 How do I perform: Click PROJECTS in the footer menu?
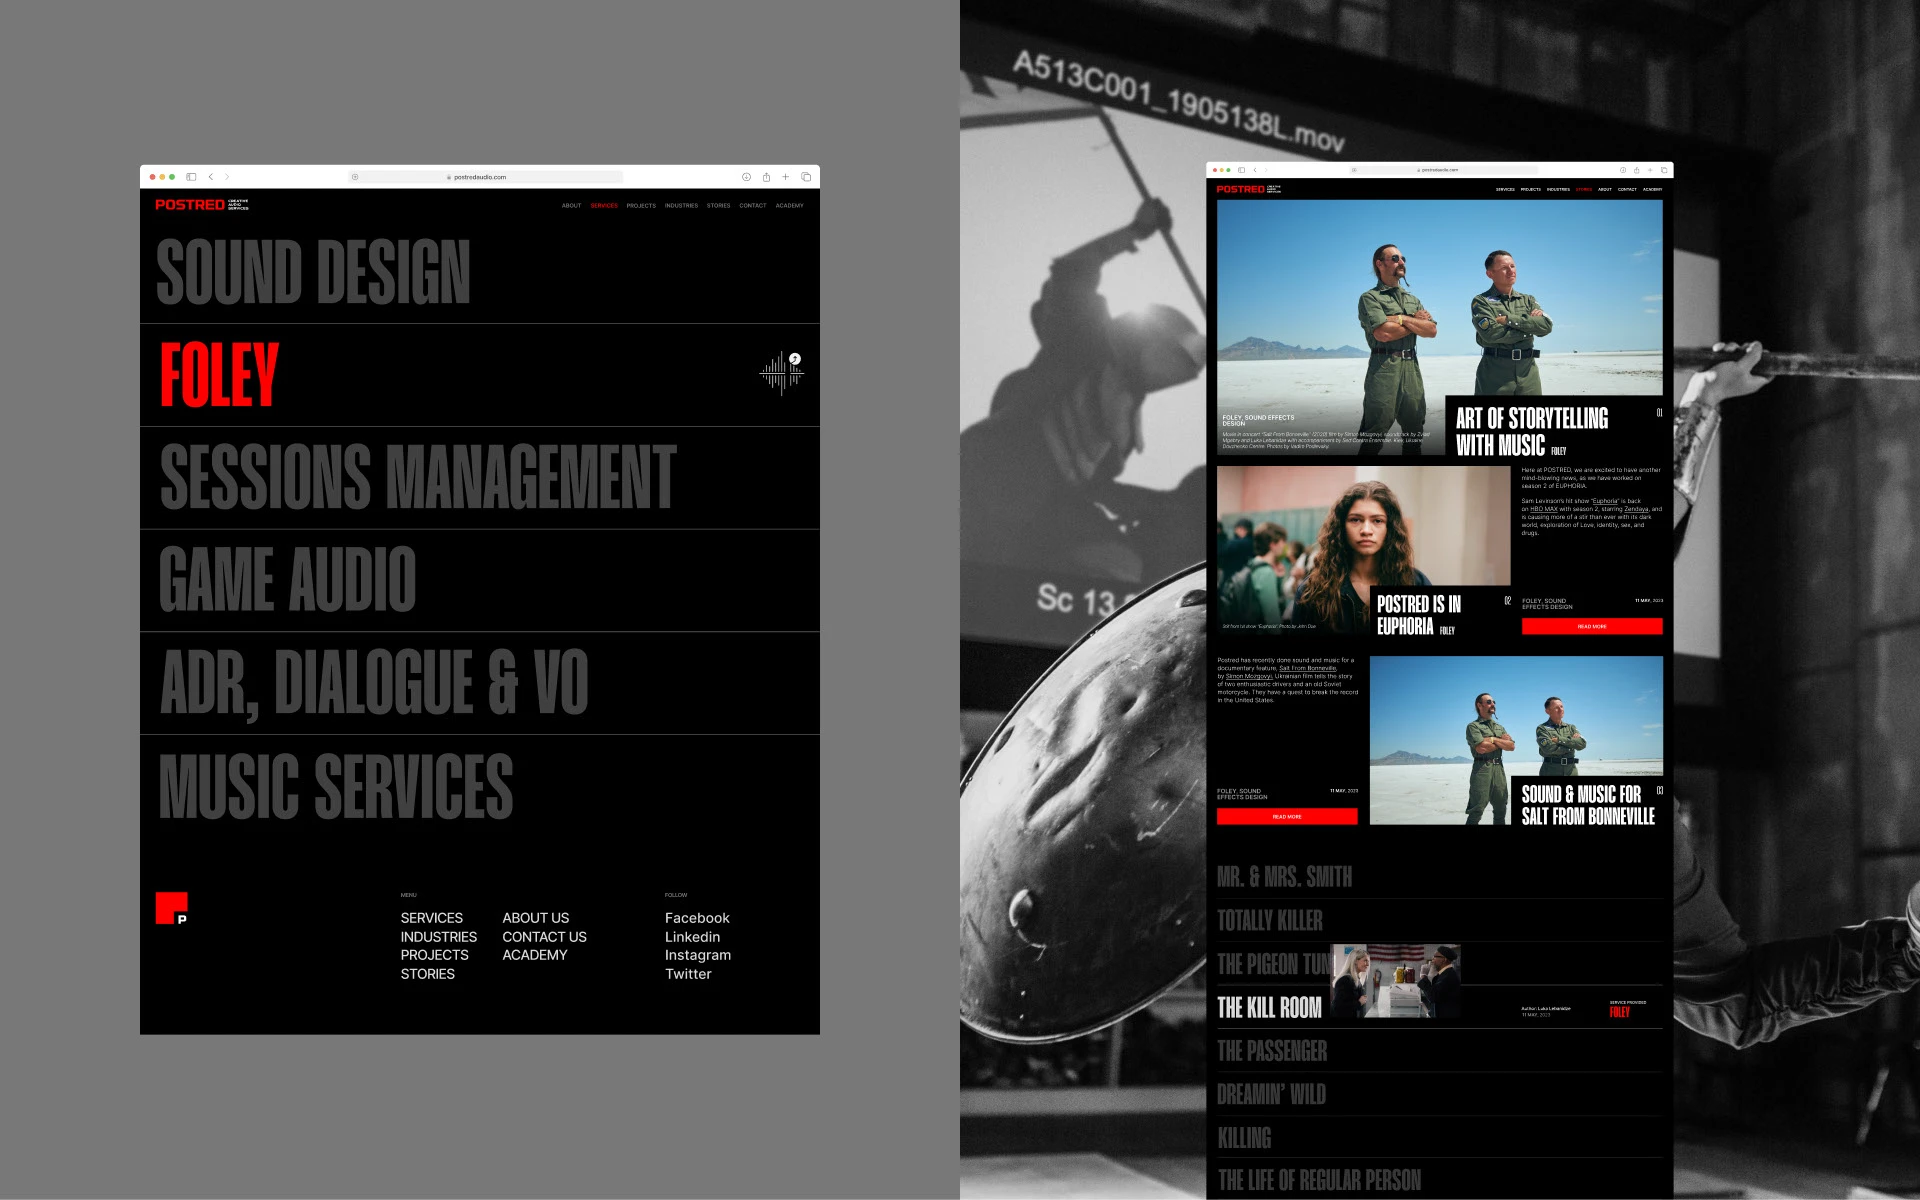[434, 955]
